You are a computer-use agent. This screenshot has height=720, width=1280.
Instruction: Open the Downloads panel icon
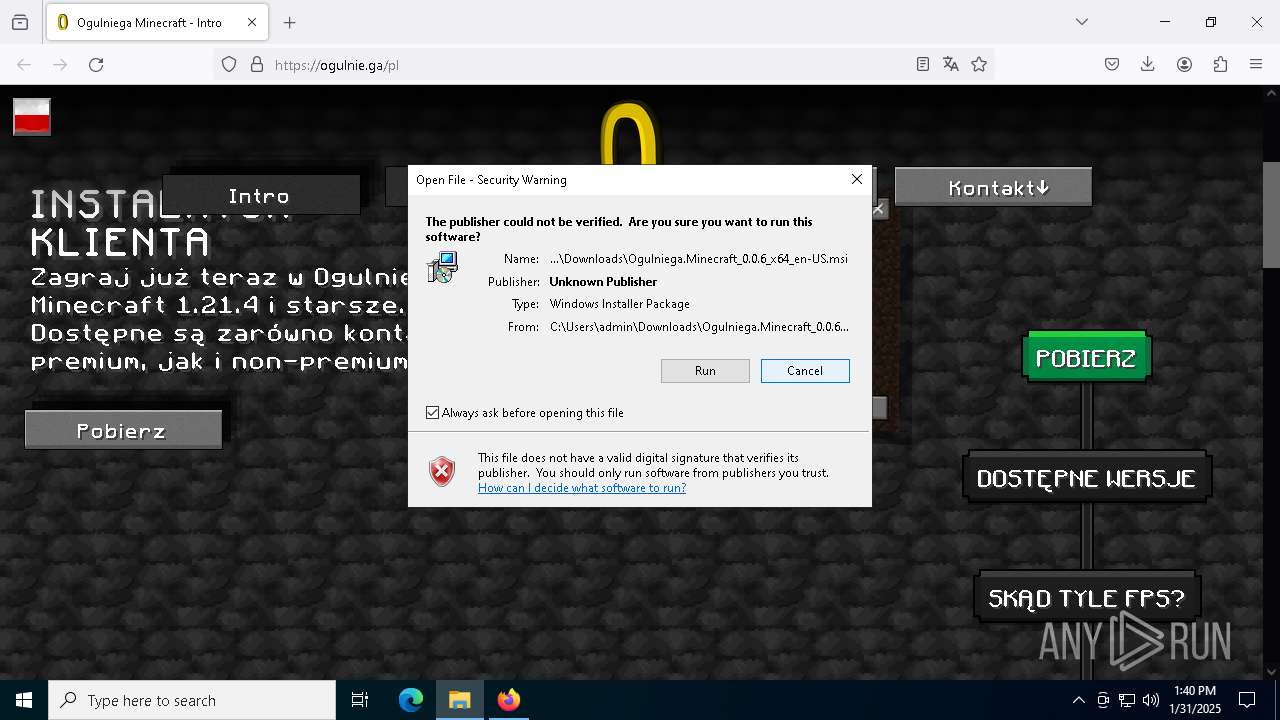click(x=1148, y=65)
